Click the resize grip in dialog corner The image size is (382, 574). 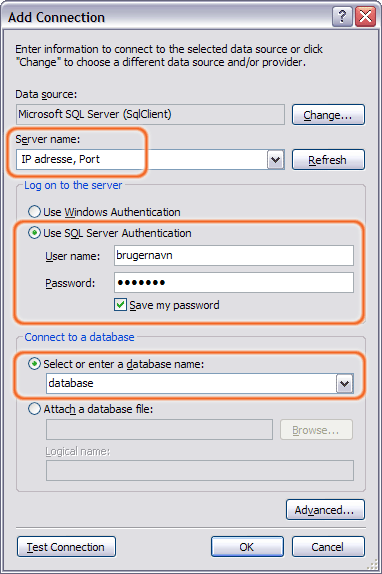373,565
